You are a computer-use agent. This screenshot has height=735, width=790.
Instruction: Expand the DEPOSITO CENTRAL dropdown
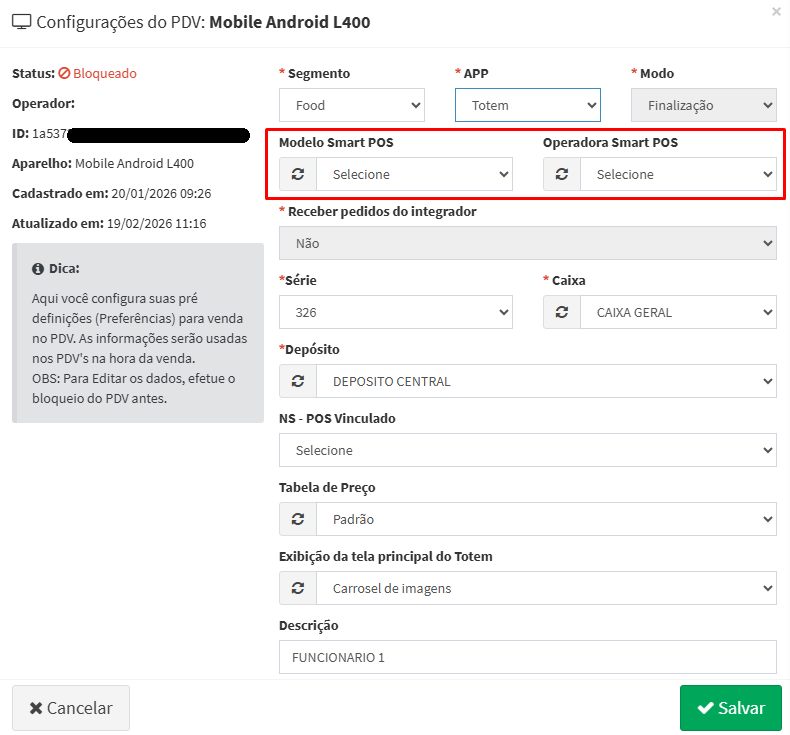tap(546, 381)
